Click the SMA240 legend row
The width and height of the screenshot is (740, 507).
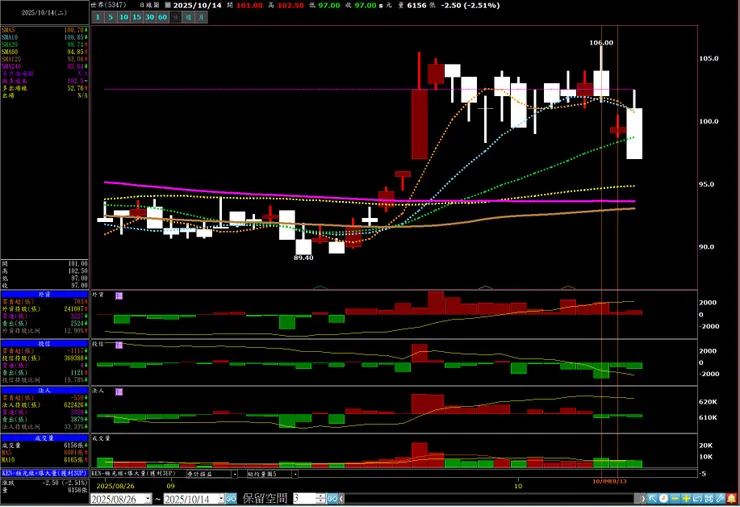[x=44, y=67]
